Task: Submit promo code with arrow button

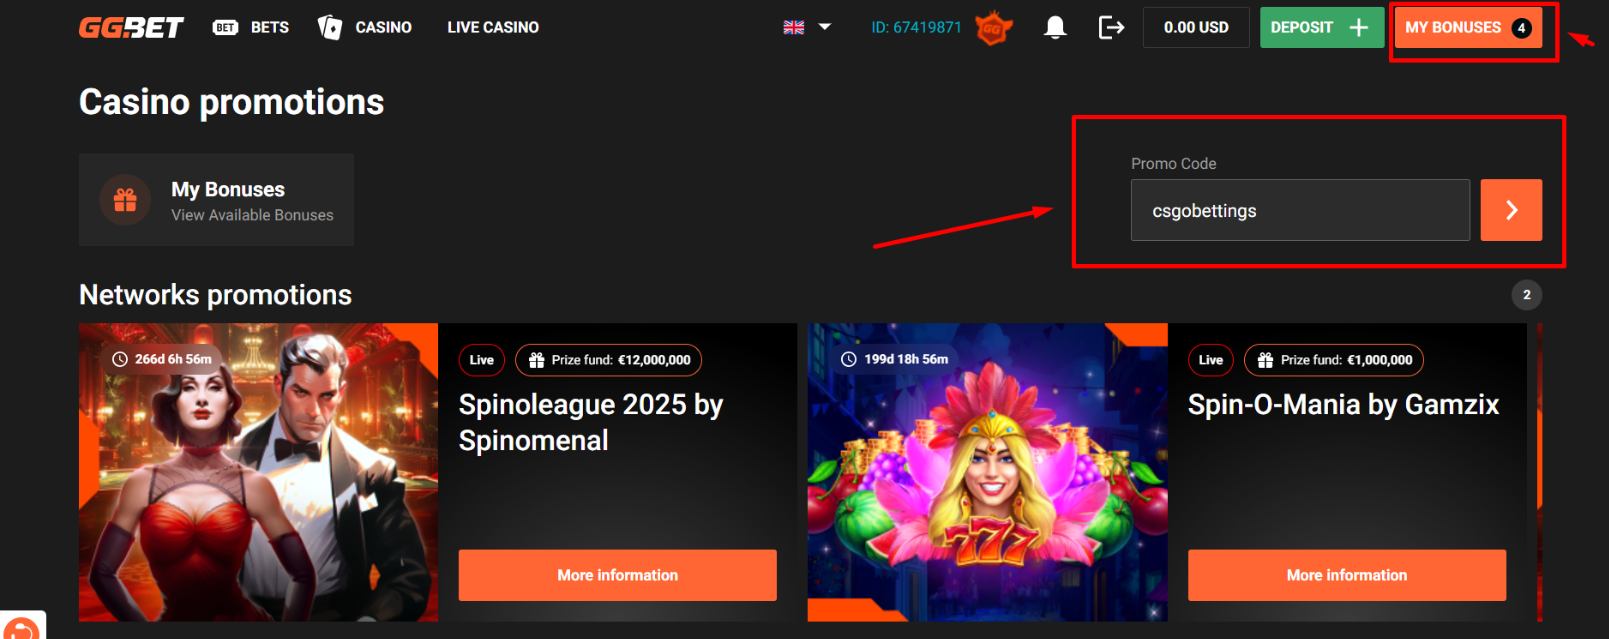Action: (x=1511, y=210)
